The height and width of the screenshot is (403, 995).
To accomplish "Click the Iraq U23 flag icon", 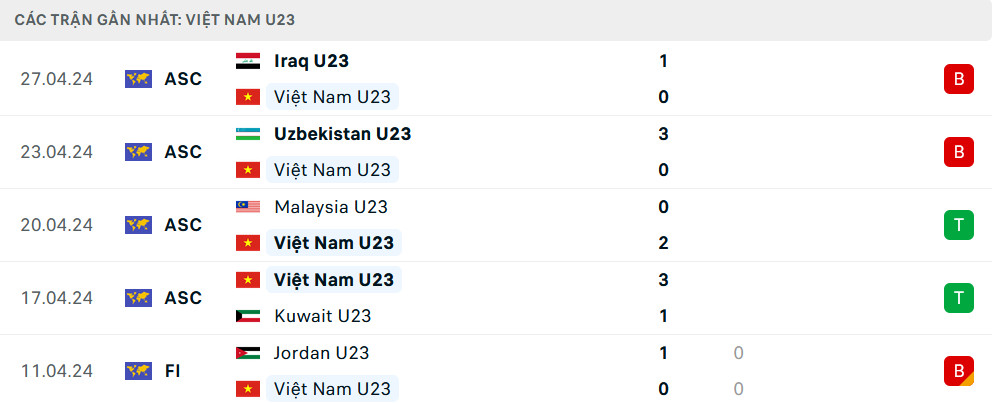I will [x=247, y=61].
